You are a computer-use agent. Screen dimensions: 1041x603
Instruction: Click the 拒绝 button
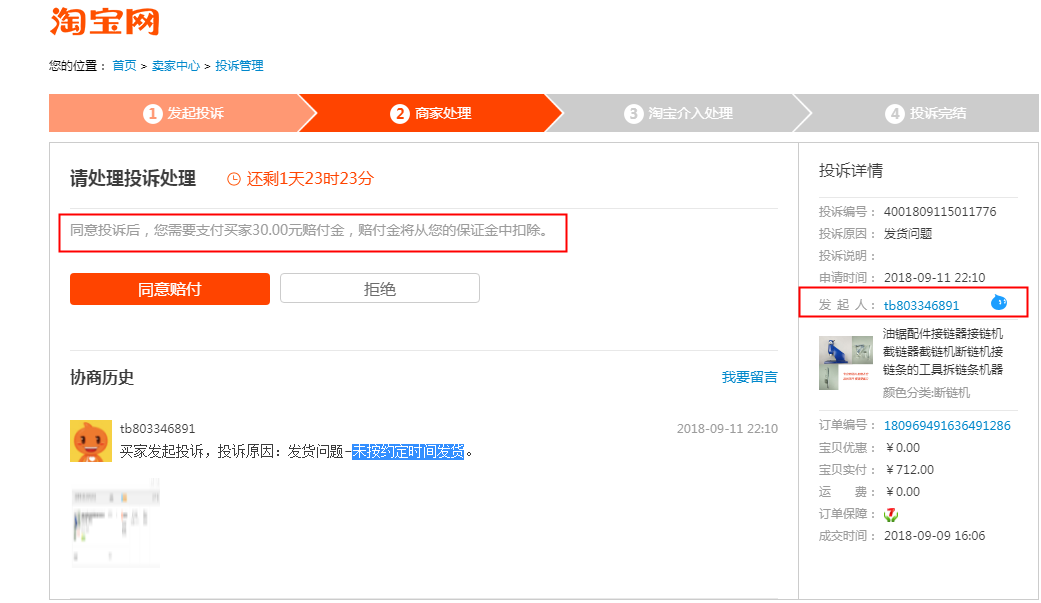(x=380, y=288)
